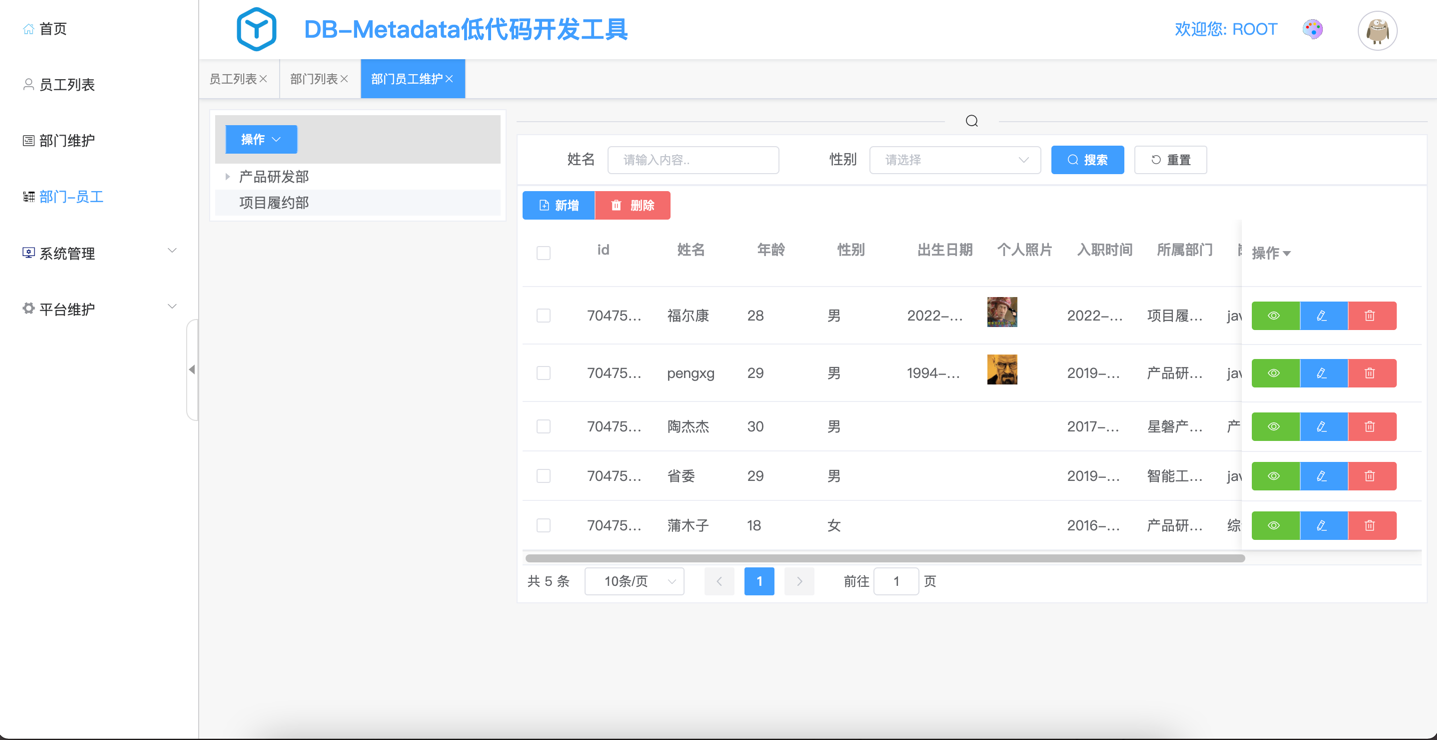Click the delete trash icon for 陶杰杰
The width and height of the screenshot is (1437, 740).
(x=1370, y=427)
